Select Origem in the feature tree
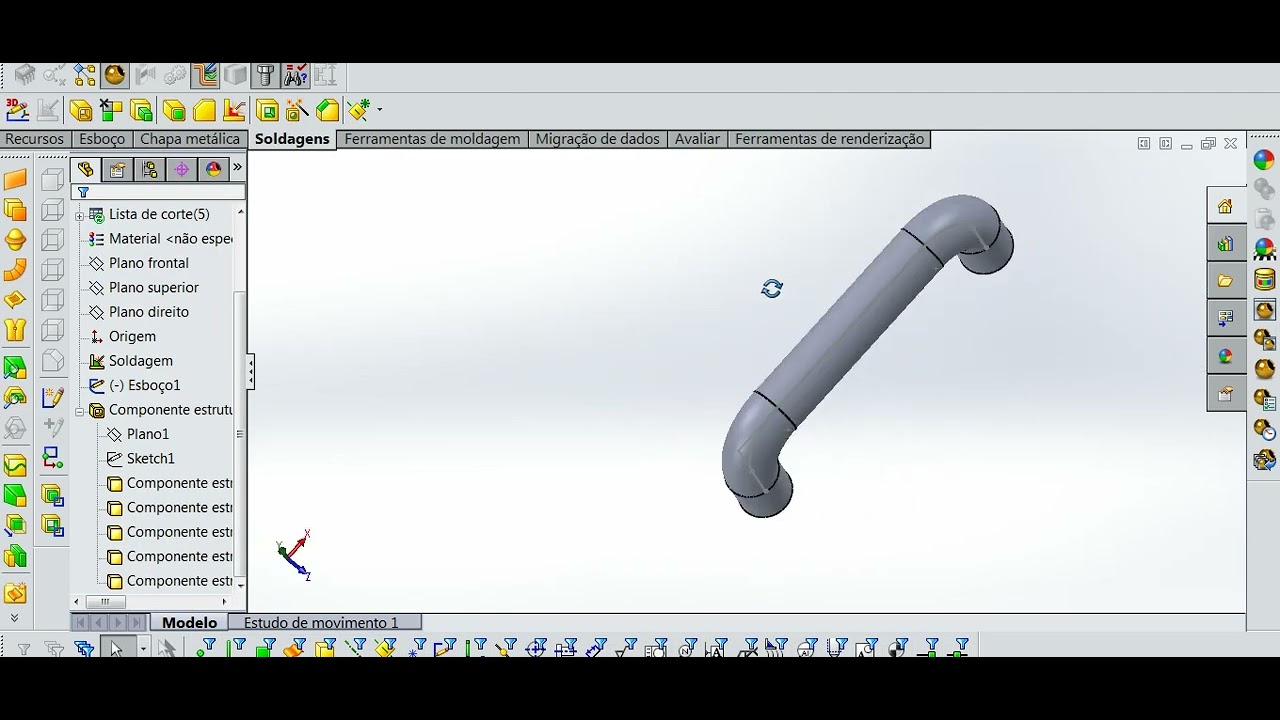Viewport: 1280px width, 720px height. click(x=122, y=337)
